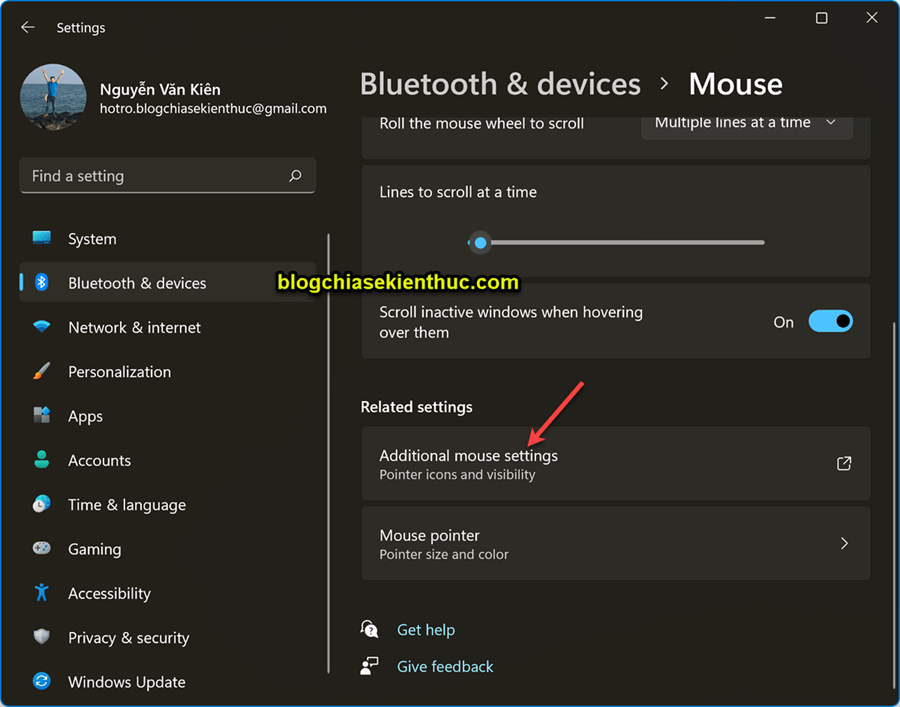900x707 pixels.
Task: Click the System monitor icon
Action: [x=41, y=238]
